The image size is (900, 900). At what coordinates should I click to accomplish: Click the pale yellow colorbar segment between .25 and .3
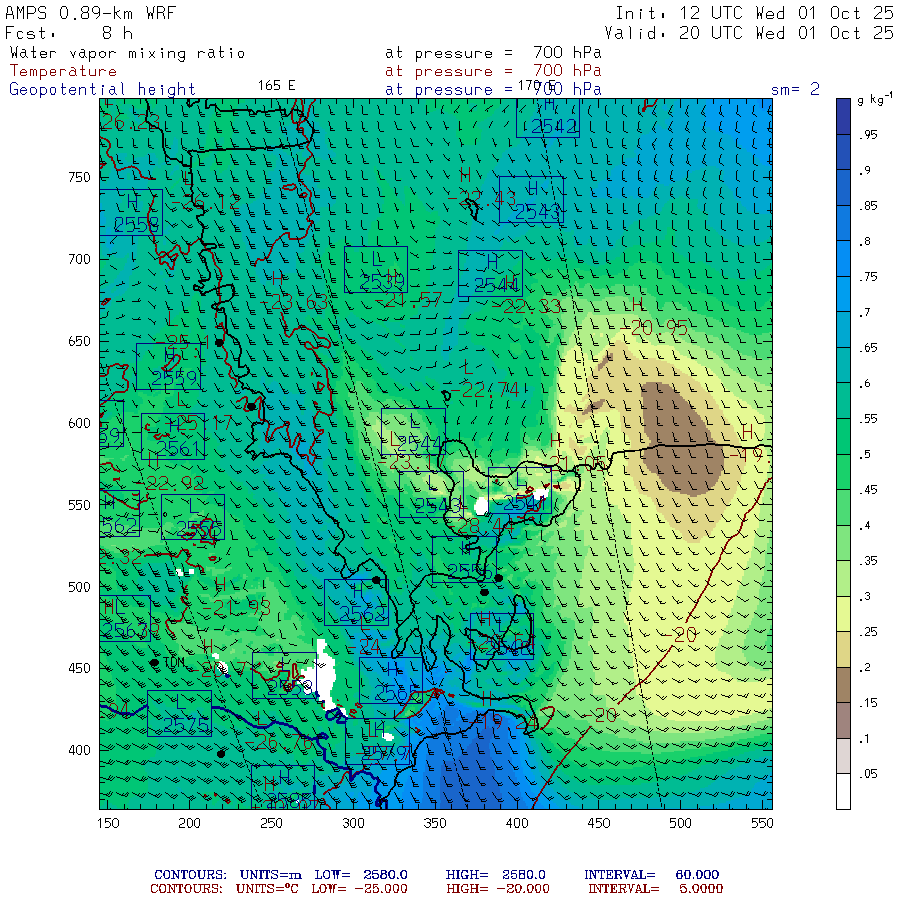pyautogui.click(x=843, y=614)
